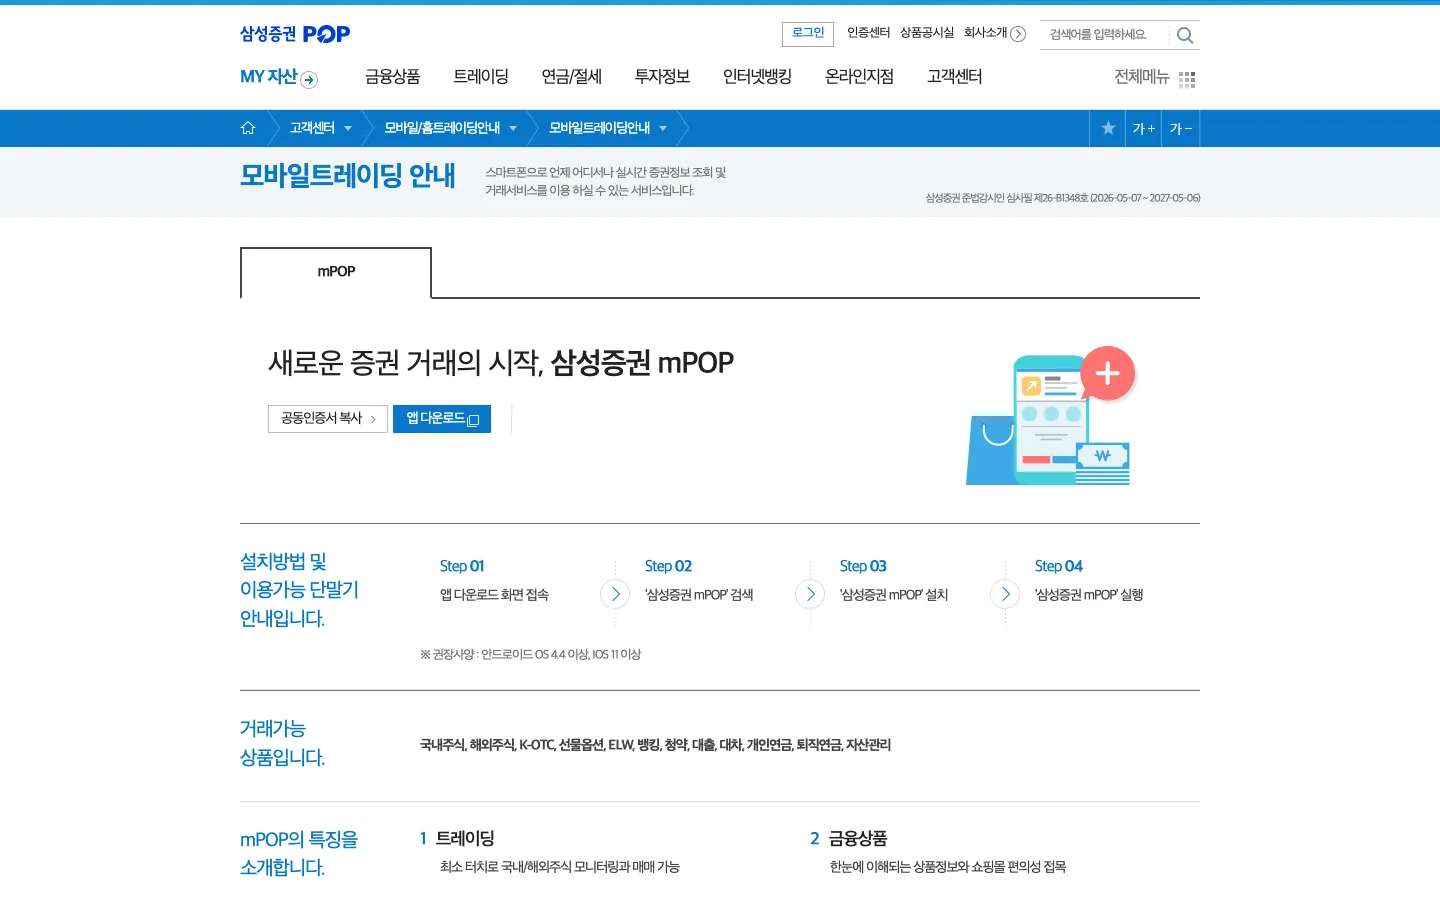Open the 인증센터 link

[x=868, y=33]
